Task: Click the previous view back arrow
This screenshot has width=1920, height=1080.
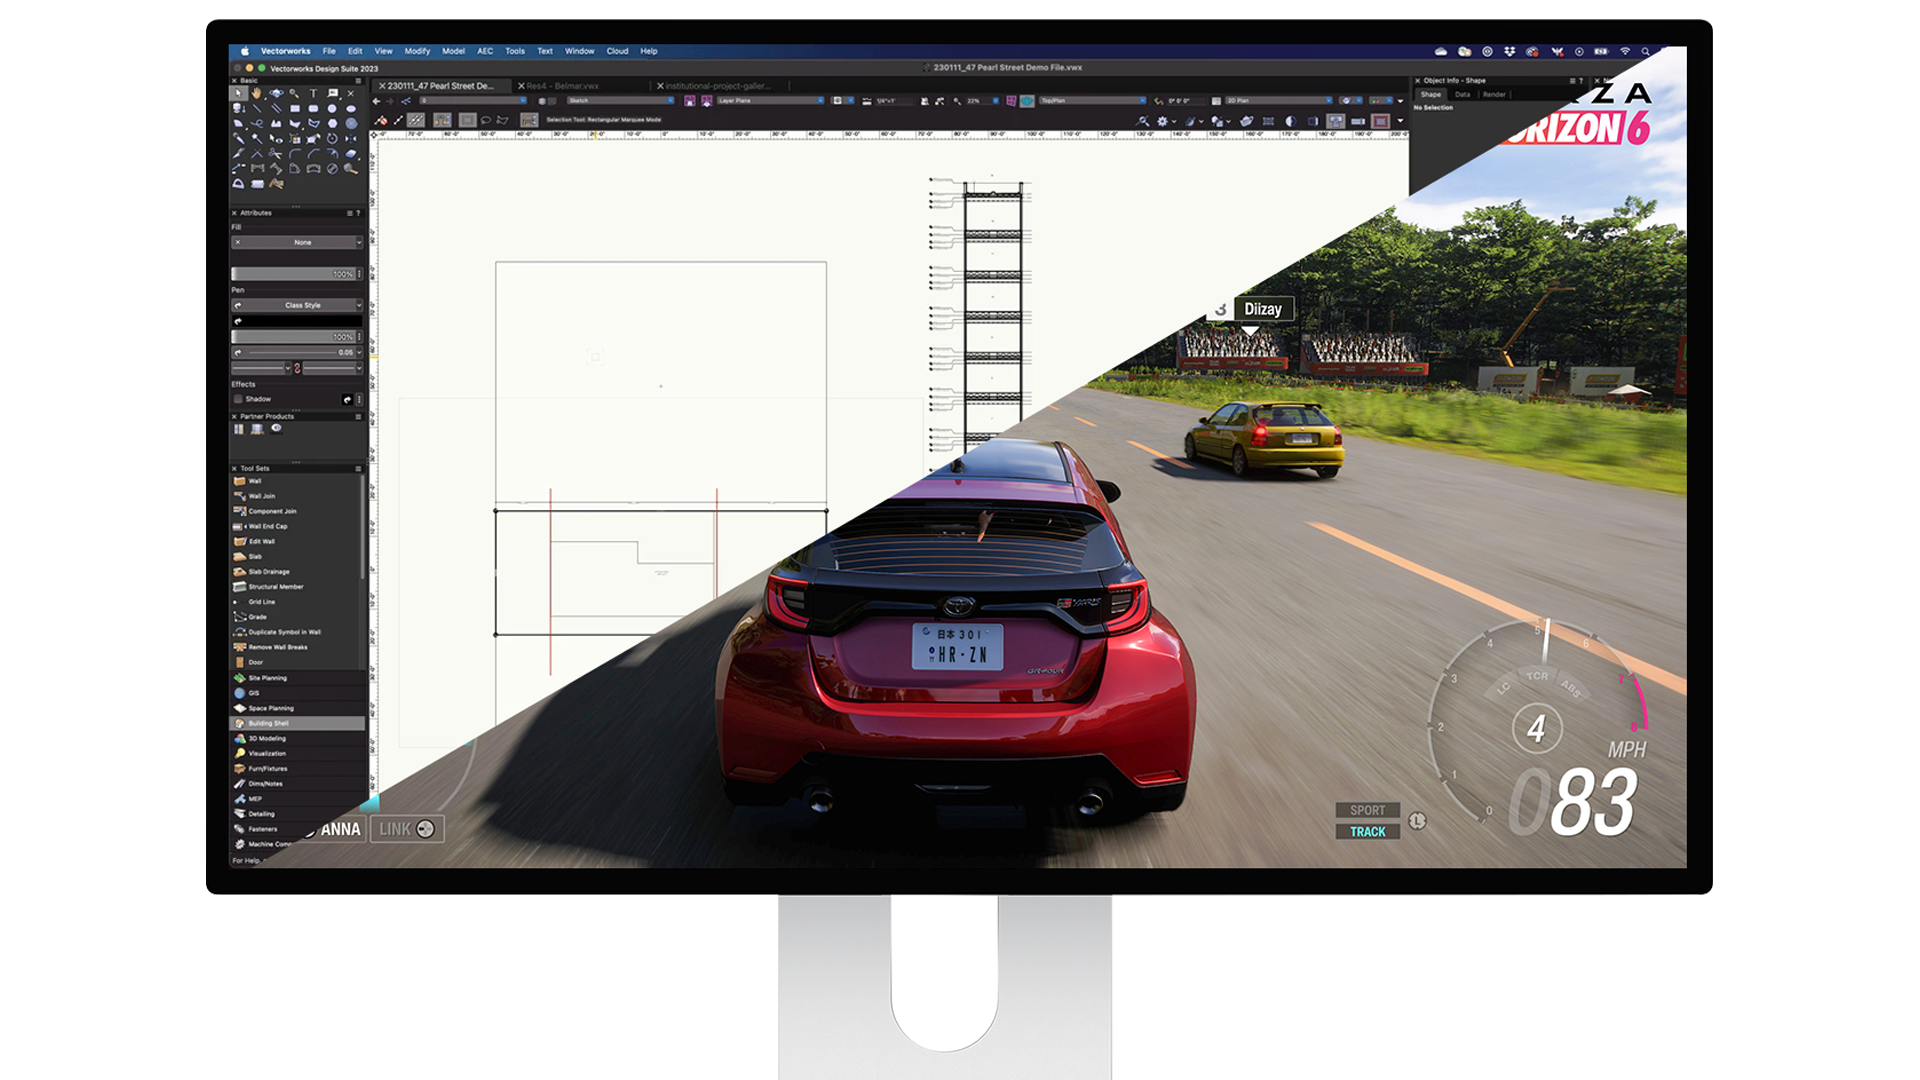Action: tap(376, 101)
